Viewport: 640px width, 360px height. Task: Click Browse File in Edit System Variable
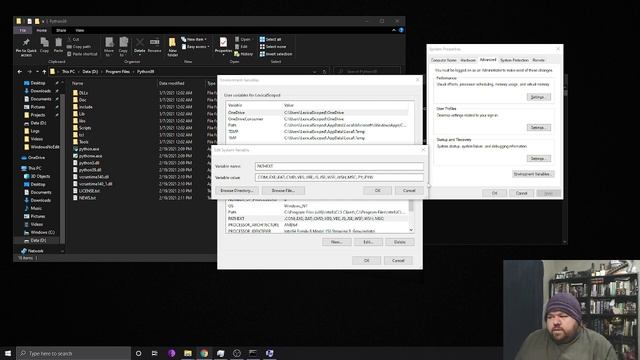(x=283, y=191)
